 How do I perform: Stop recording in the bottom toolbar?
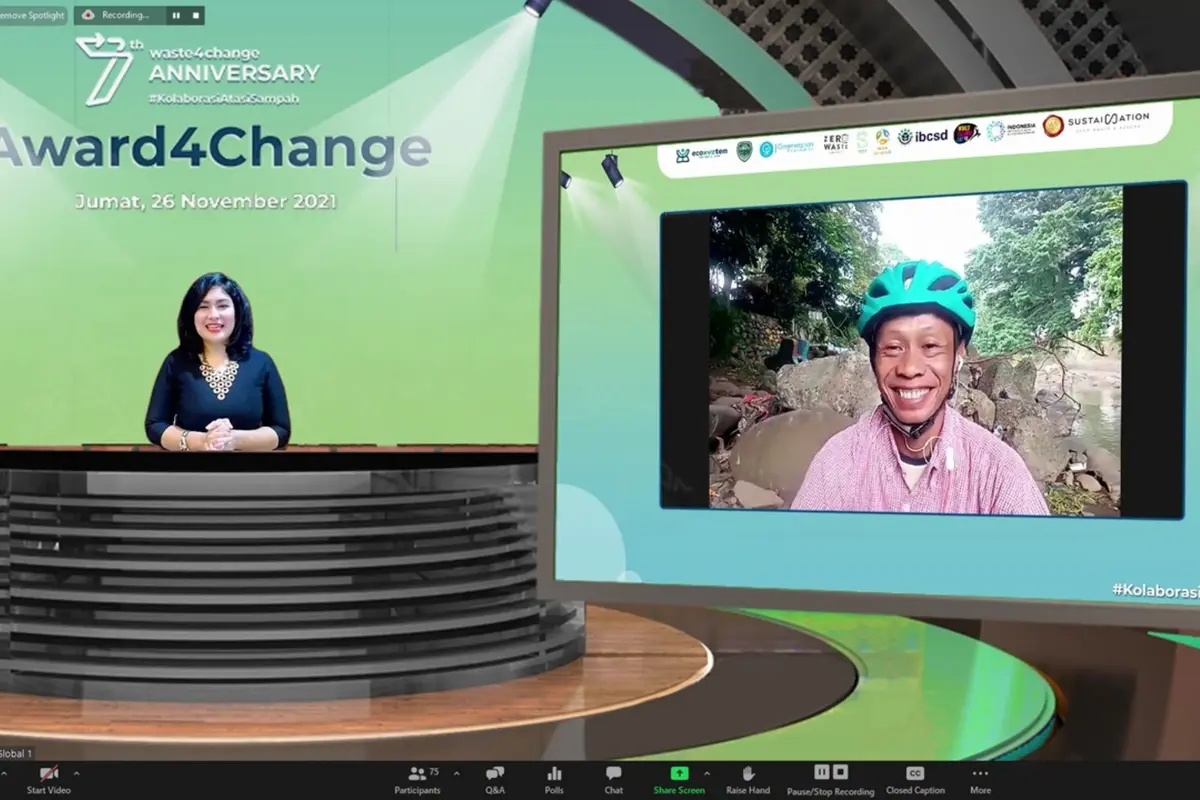(841, 772)
